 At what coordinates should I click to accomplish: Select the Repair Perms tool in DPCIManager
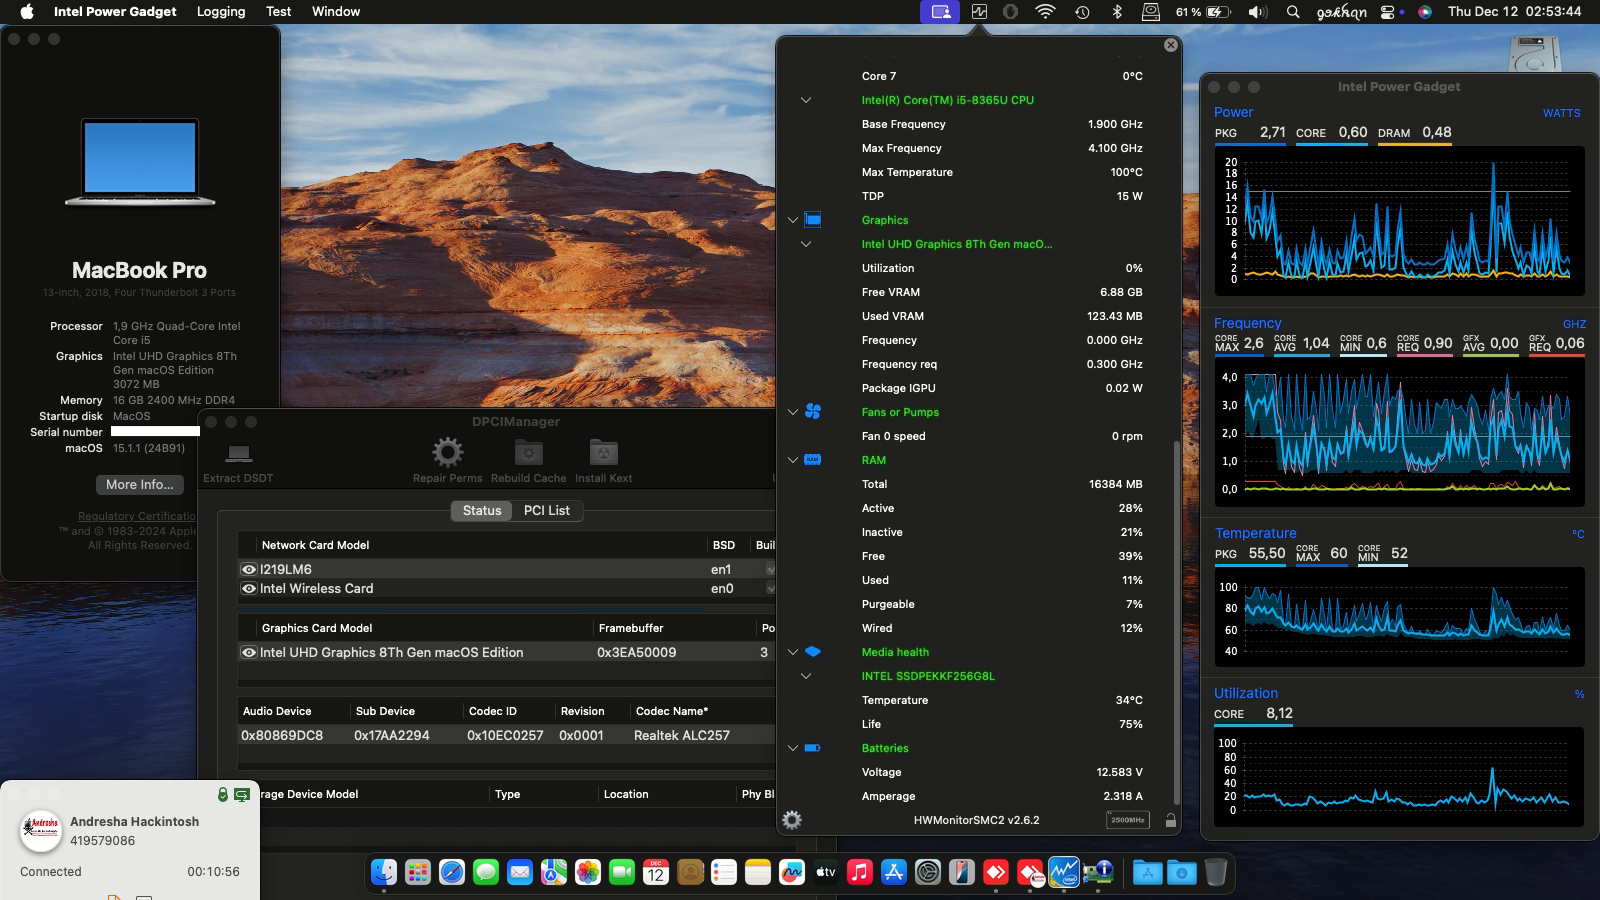pos(447,452)
